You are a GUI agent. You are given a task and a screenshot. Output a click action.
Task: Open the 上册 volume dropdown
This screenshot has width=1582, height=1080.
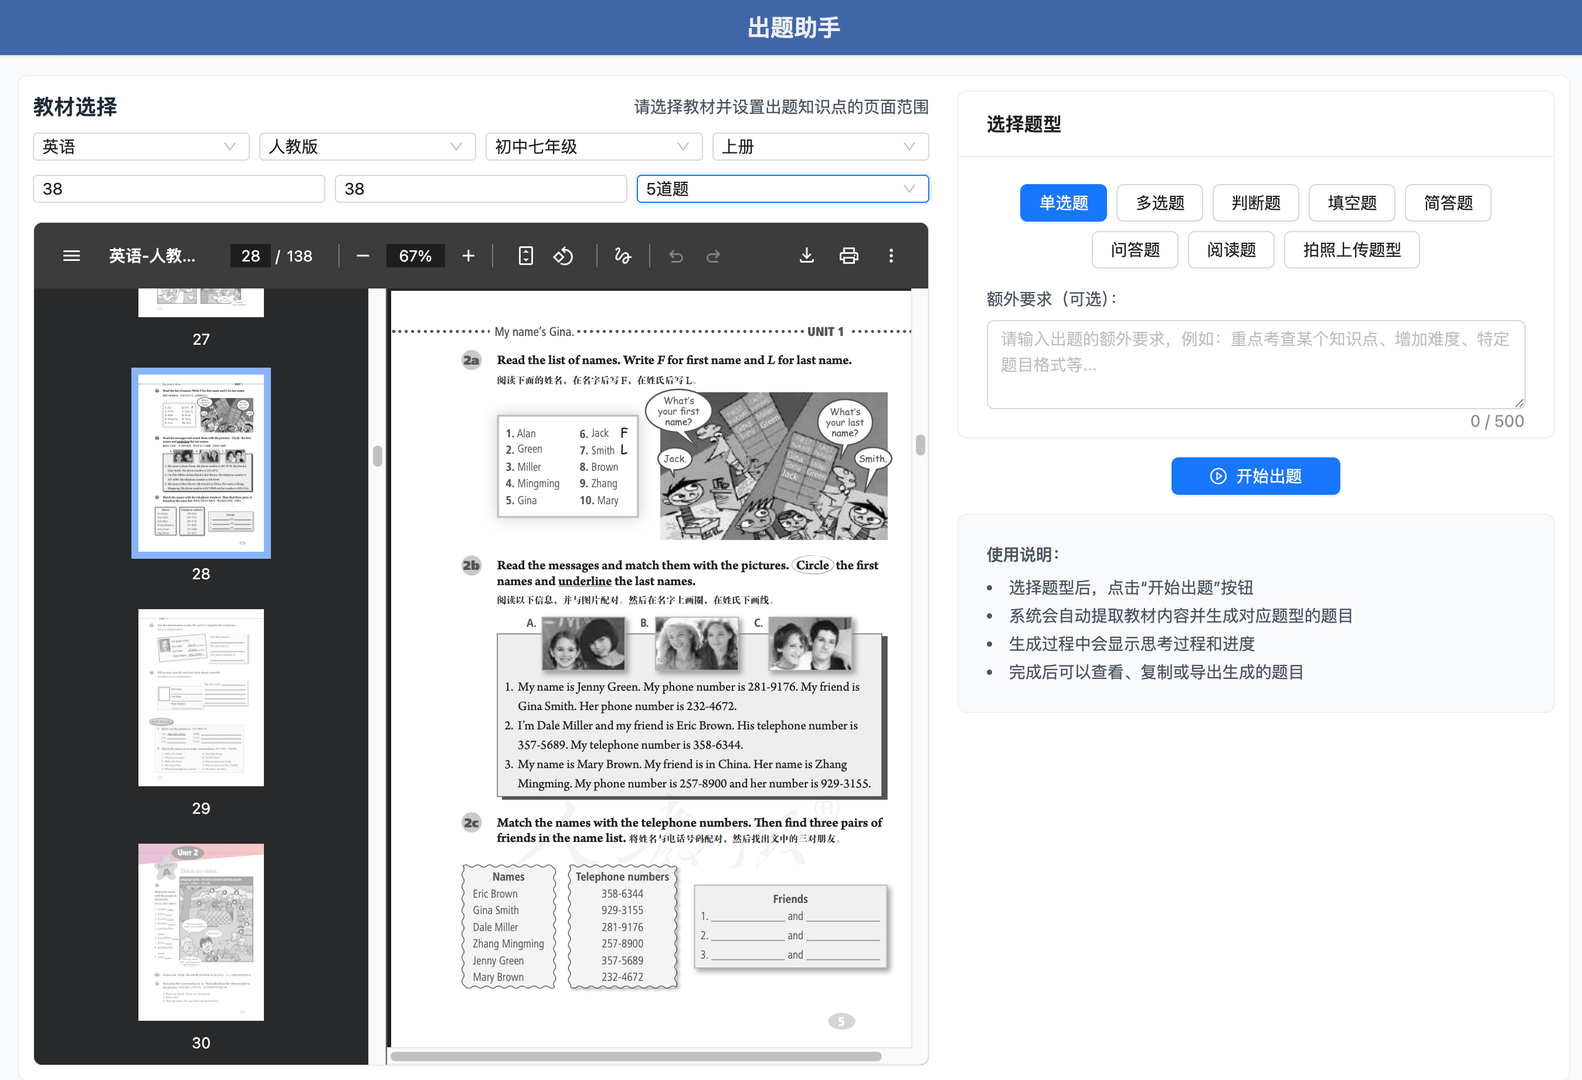(820, 146)
